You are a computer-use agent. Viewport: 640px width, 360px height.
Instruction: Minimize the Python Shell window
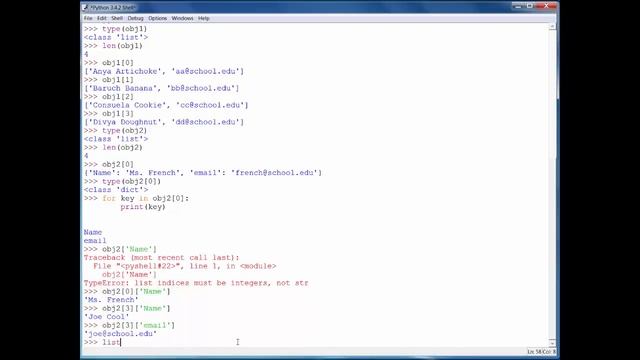point(518,6)
